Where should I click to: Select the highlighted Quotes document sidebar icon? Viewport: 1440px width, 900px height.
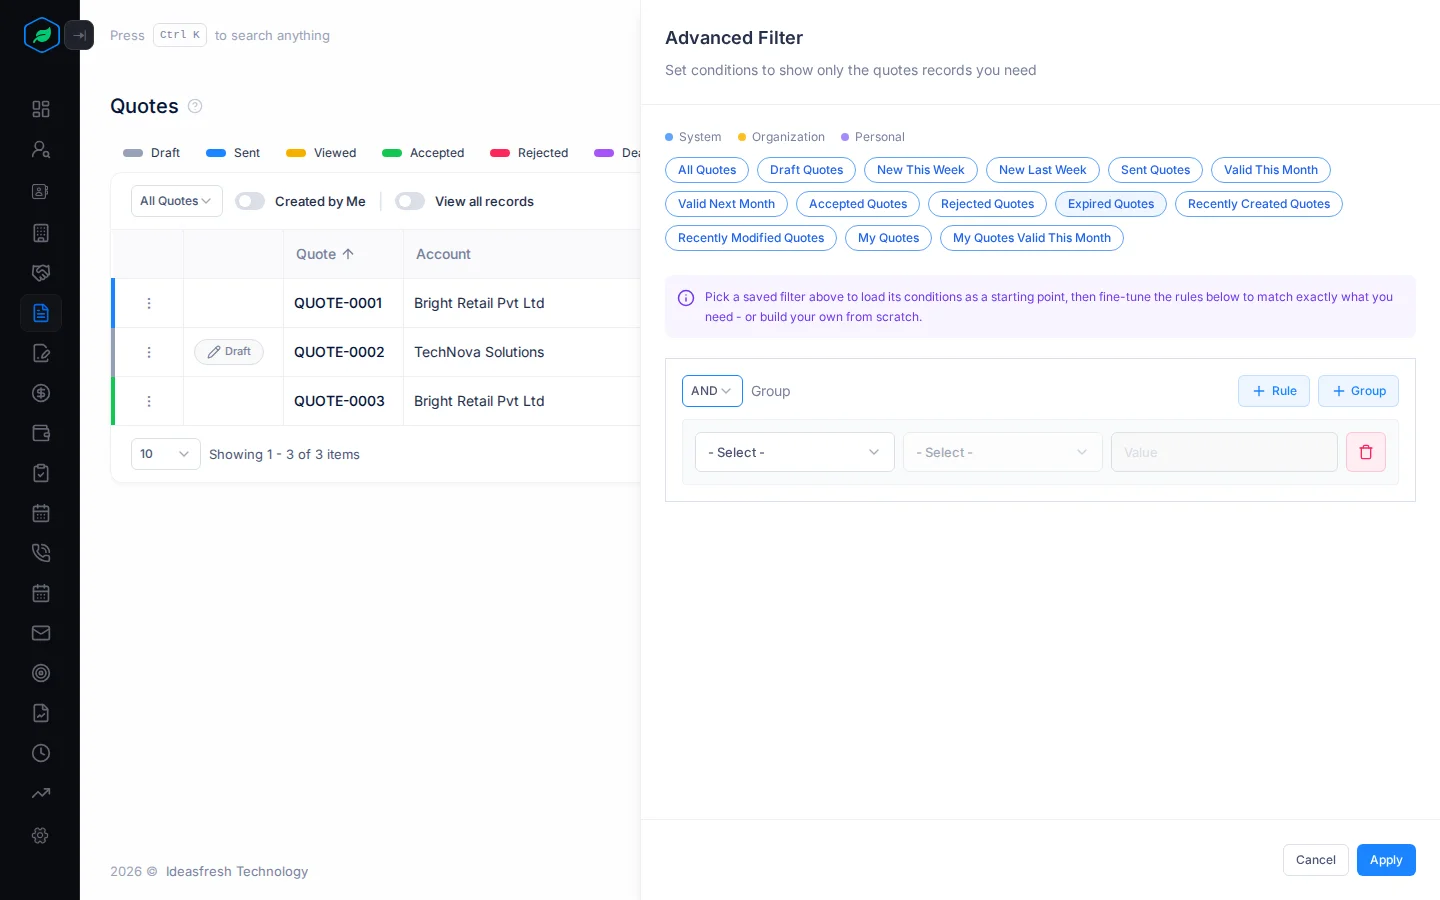coord(41,313)
